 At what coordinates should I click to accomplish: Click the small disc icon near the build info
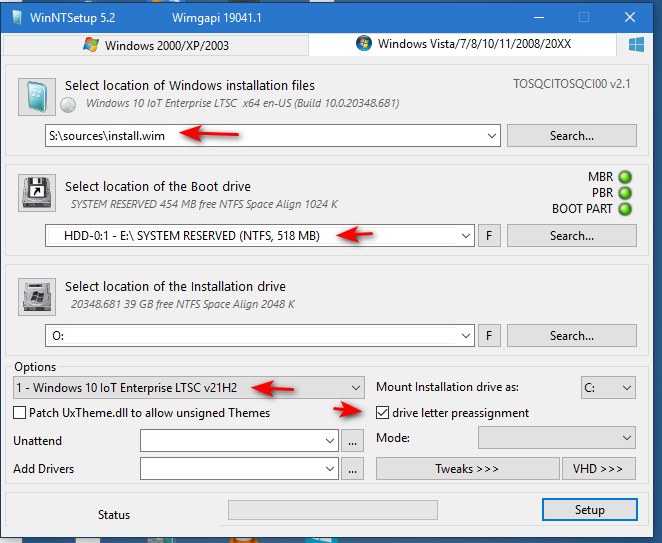68,105
